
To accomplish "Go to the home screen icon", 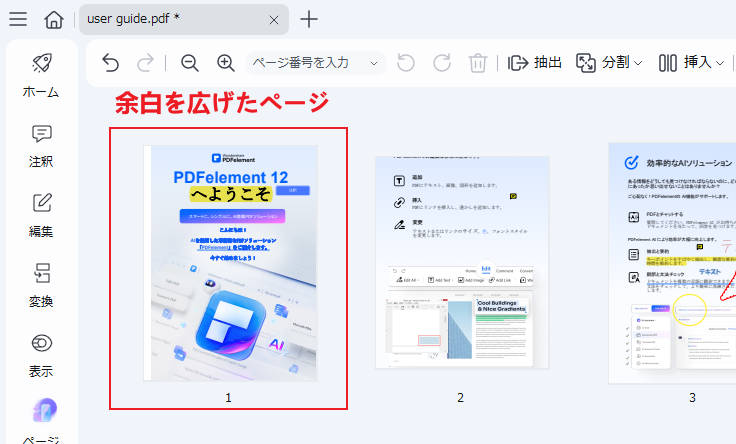I will [x=54, y=20].
